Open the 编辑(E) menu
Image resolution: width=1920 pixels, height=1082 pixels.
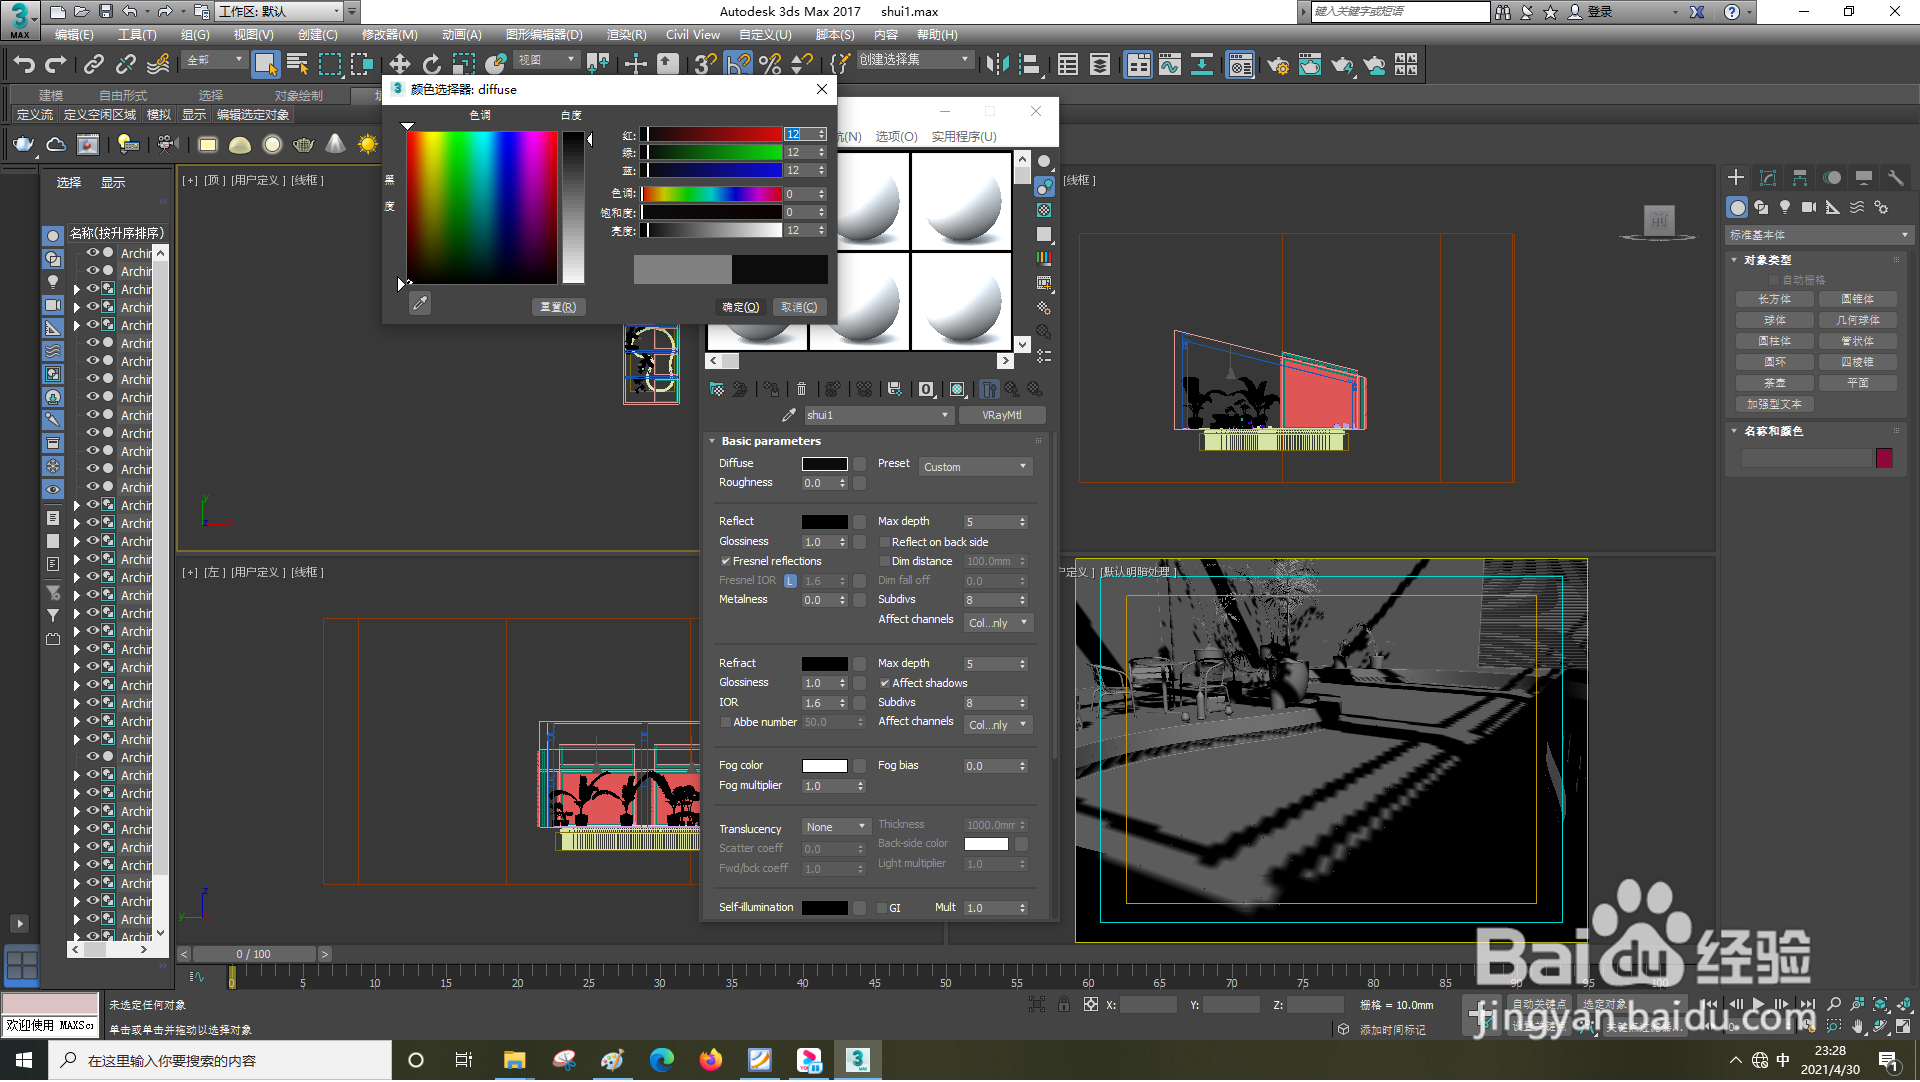[x=74, y=35]
